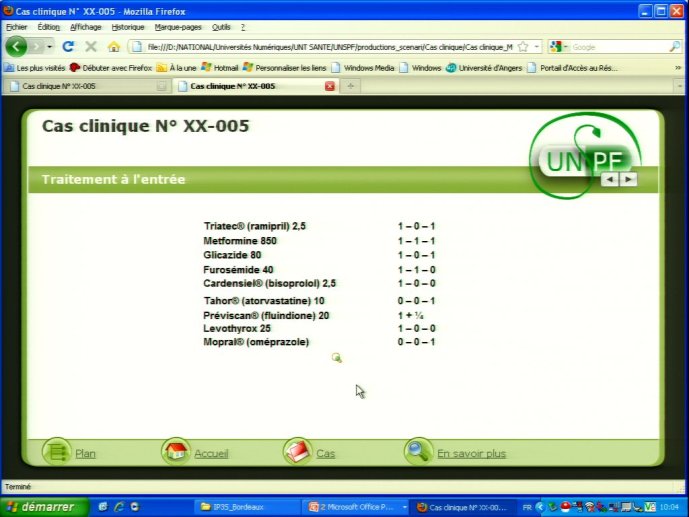Open the Windows Media bookmark
This screenshot has height=517, width=689.
363,68
